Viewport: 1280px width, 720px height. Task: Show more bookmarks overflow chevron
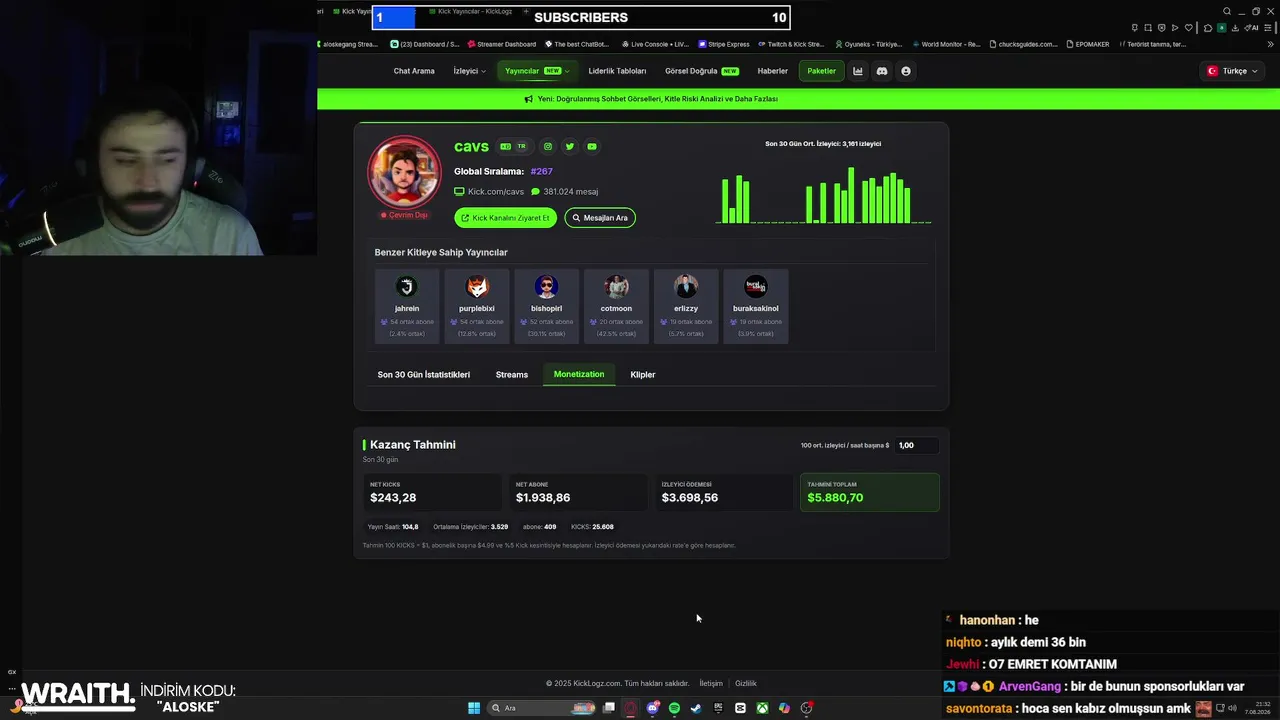(1271, 44)
